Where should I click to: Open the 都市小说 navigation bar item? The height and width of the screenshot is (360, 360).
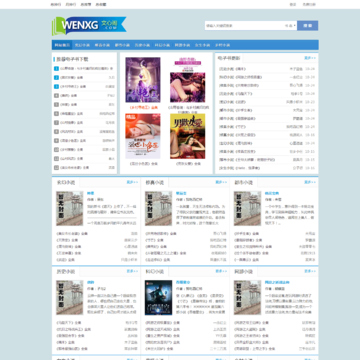122,45
